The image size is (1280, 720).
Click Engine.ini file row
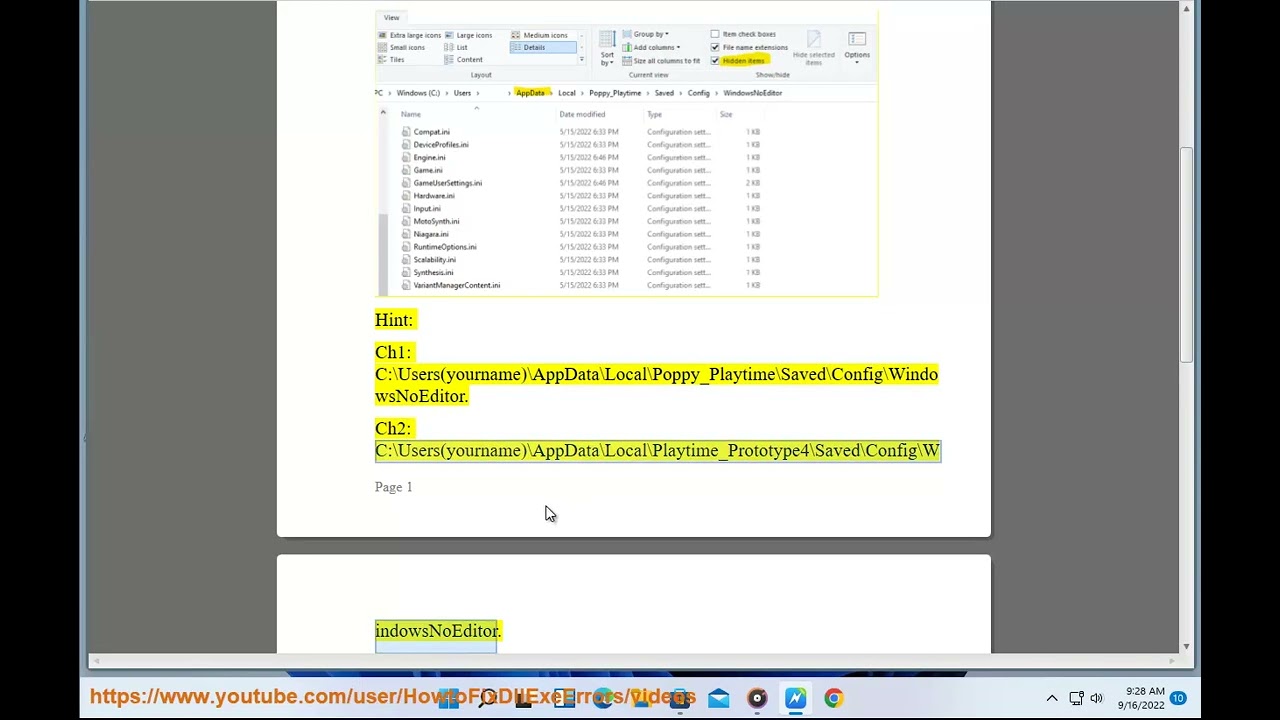click(581, 157)
